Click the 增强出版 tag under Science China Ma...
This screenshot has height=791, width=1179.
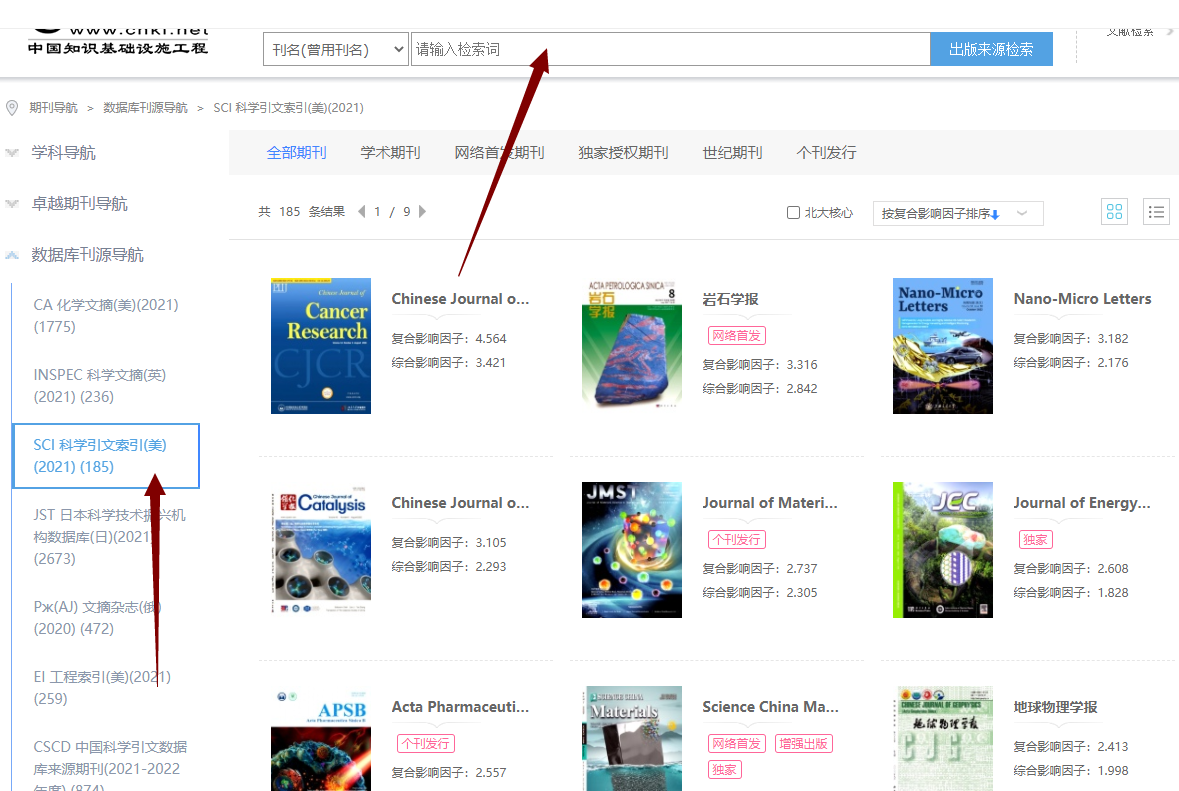pyautogui.click(x=803, y=744)
